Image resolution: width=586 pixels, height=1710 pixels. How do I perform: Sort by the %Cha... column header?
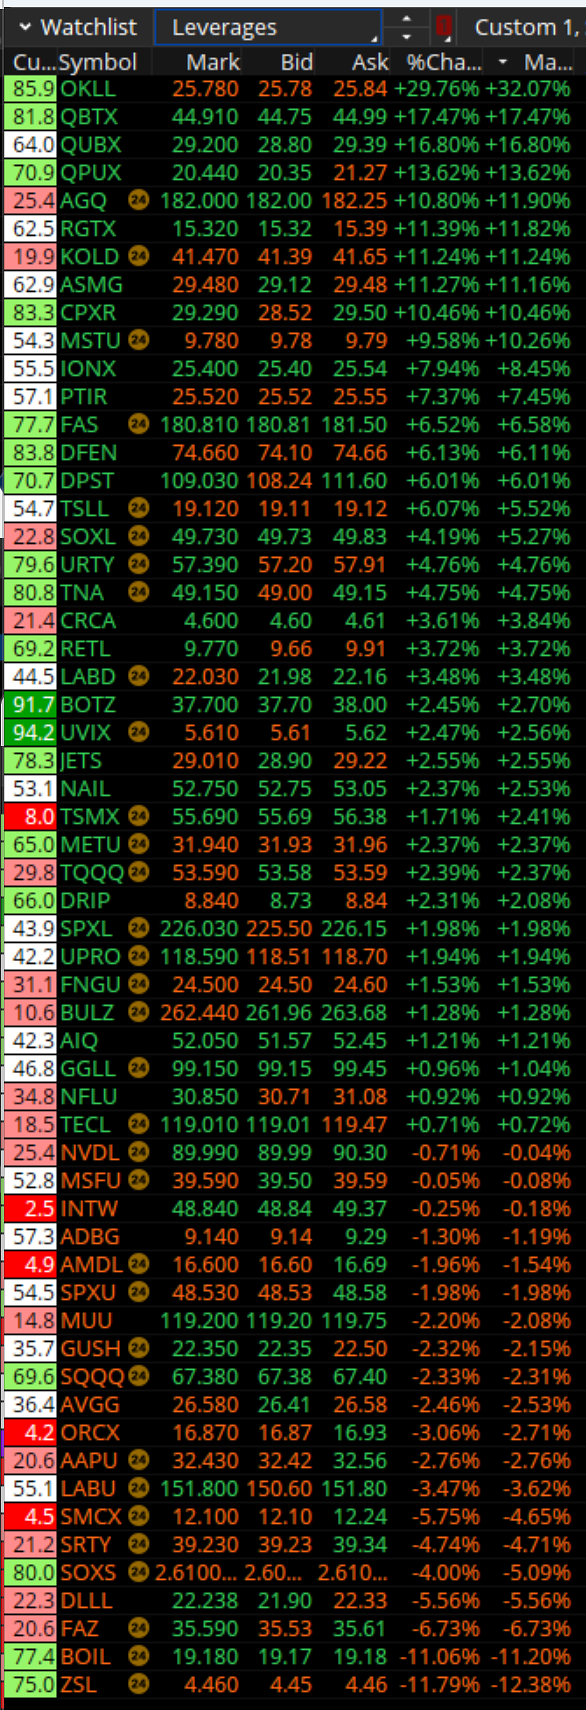tap(444, 62)
